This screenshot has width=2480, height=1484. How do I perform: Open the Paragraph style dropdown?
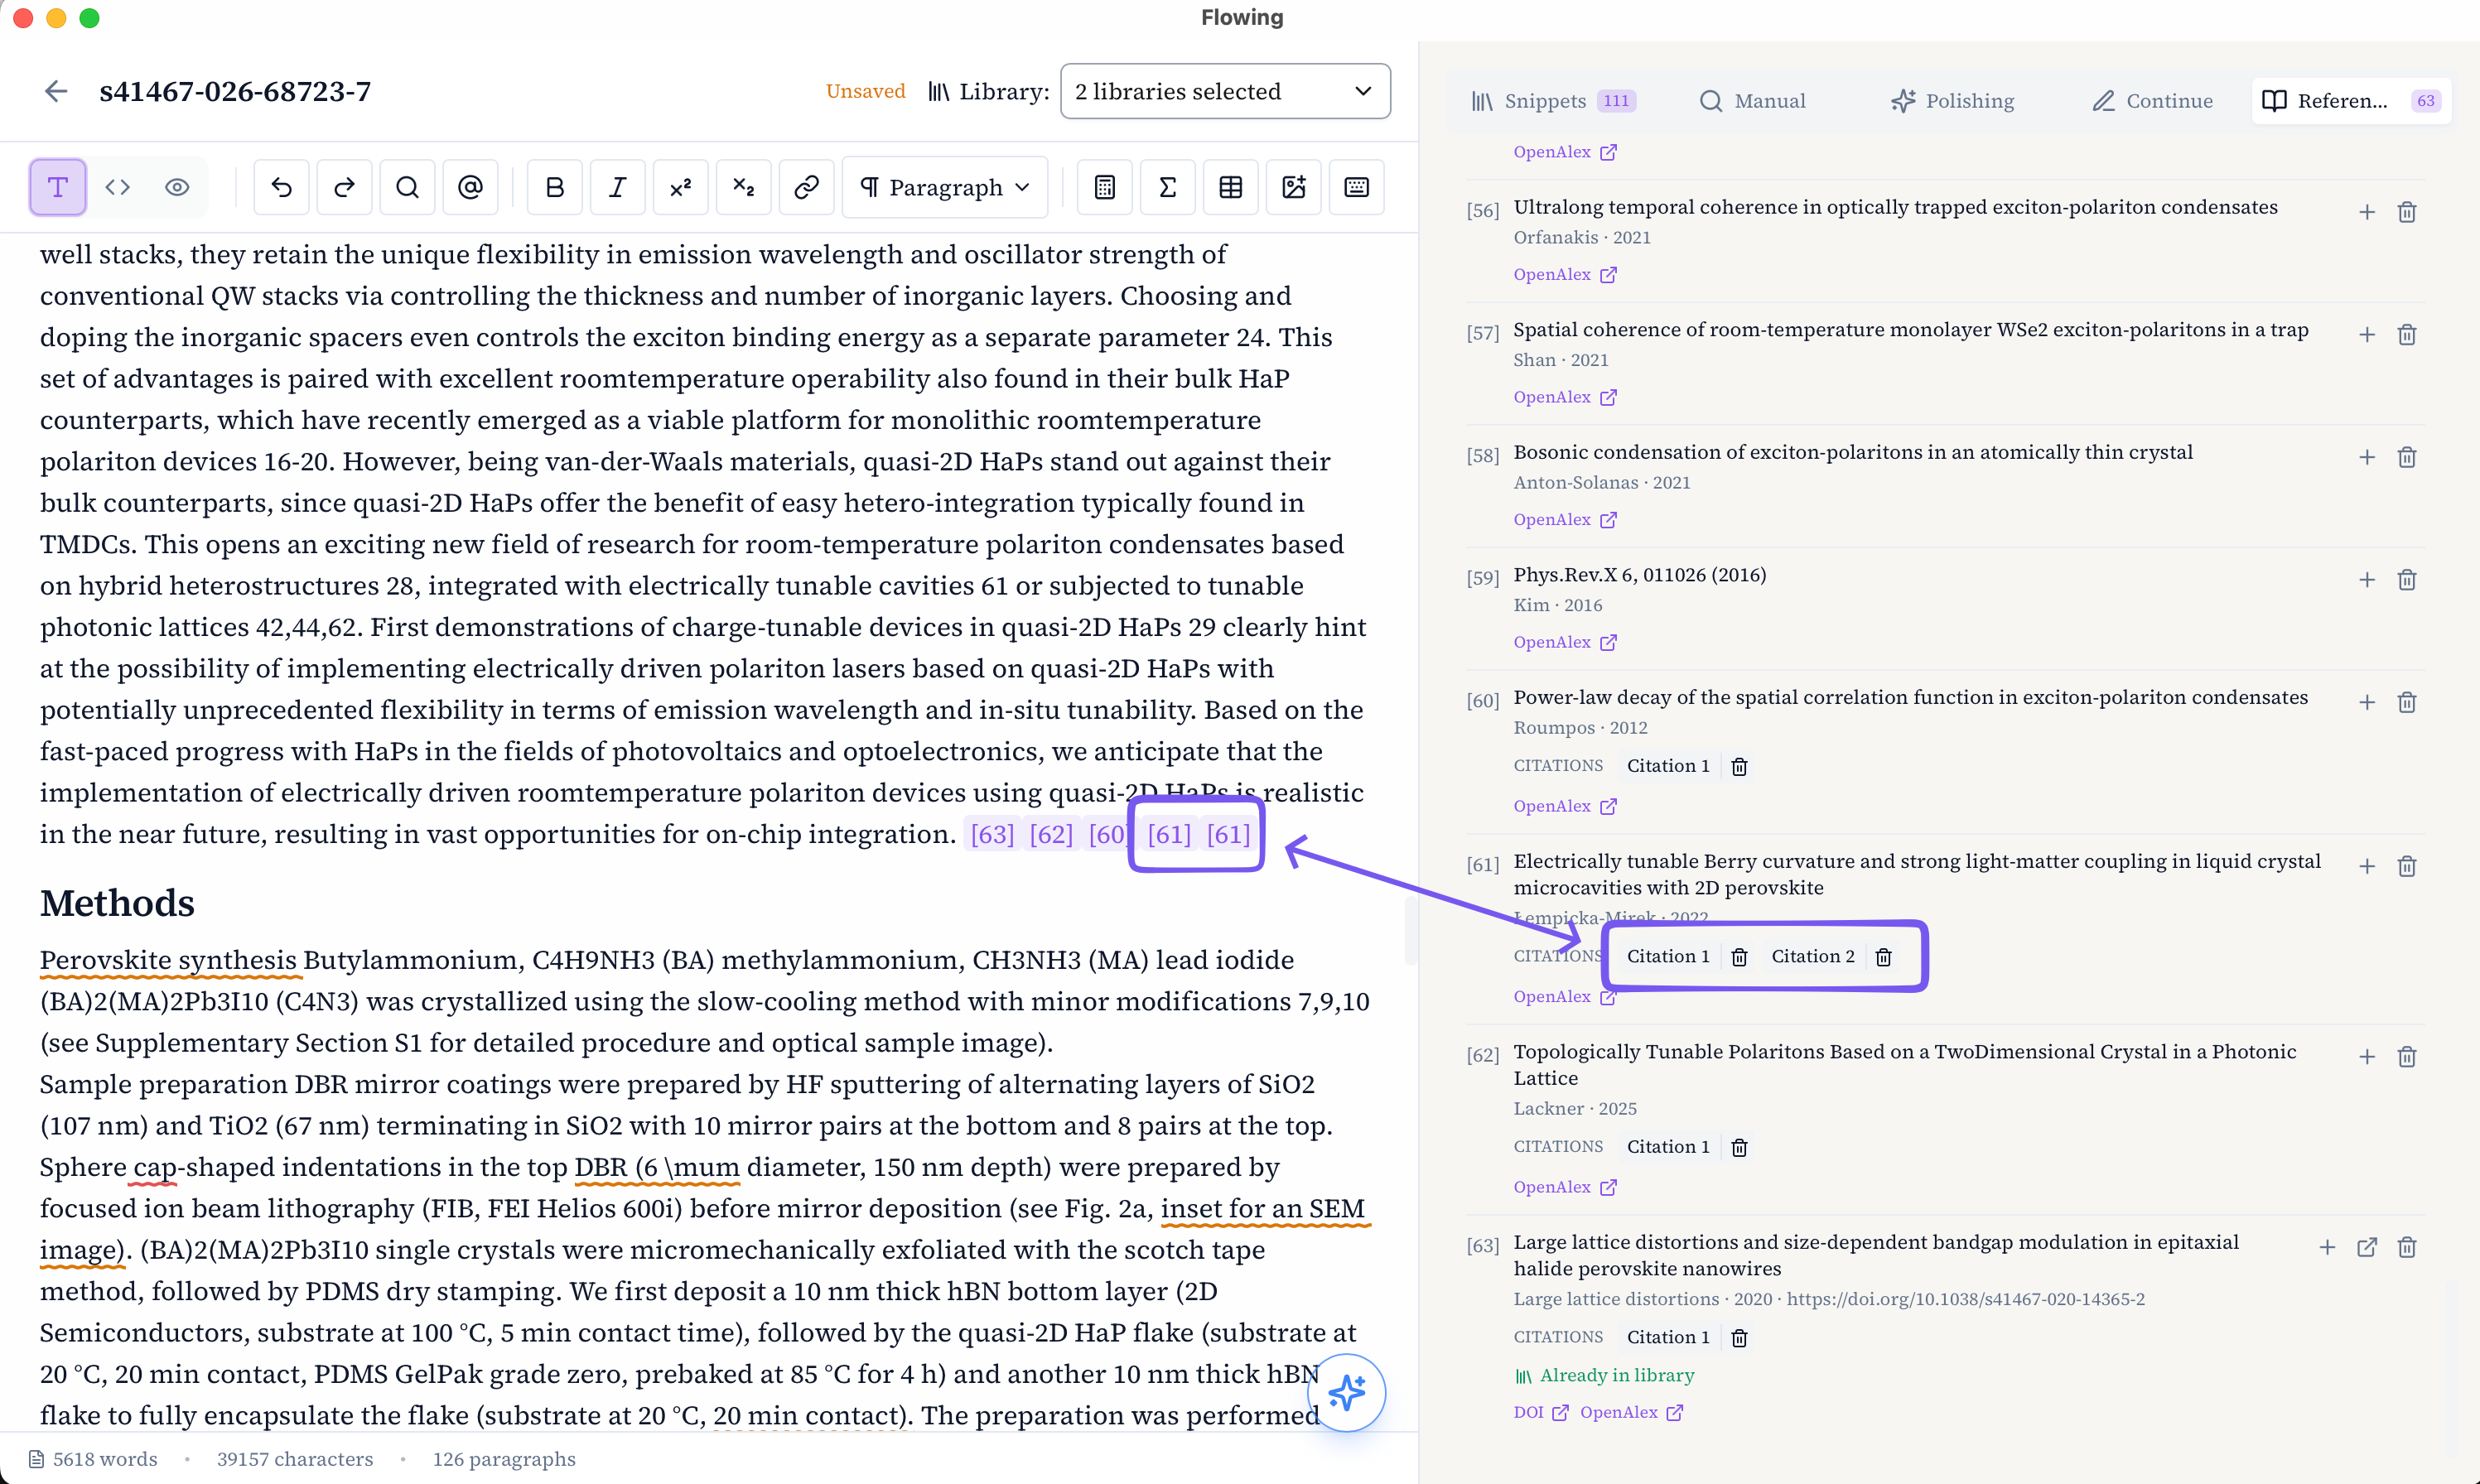coord(945,187)
